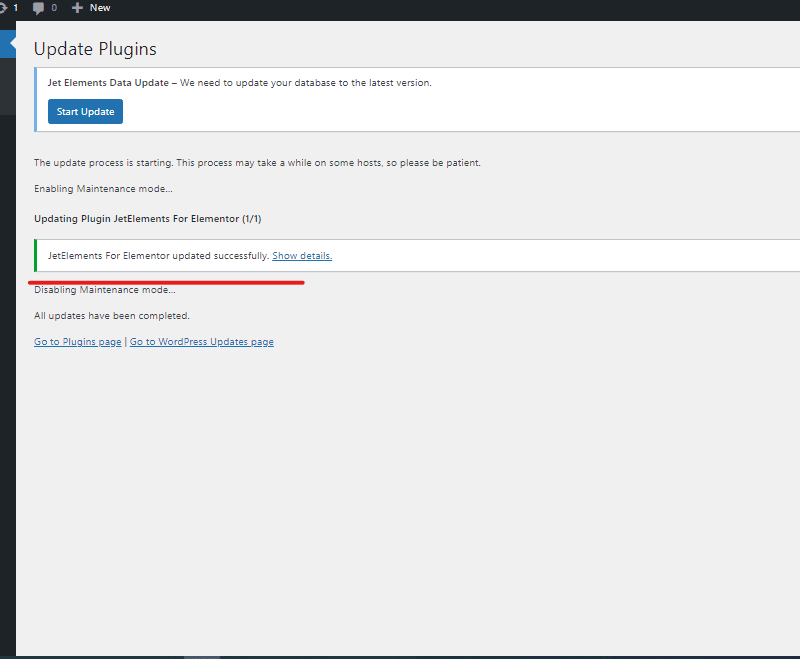
Task: Open Go to WordPress Updates page link
Action: point(202,342)
